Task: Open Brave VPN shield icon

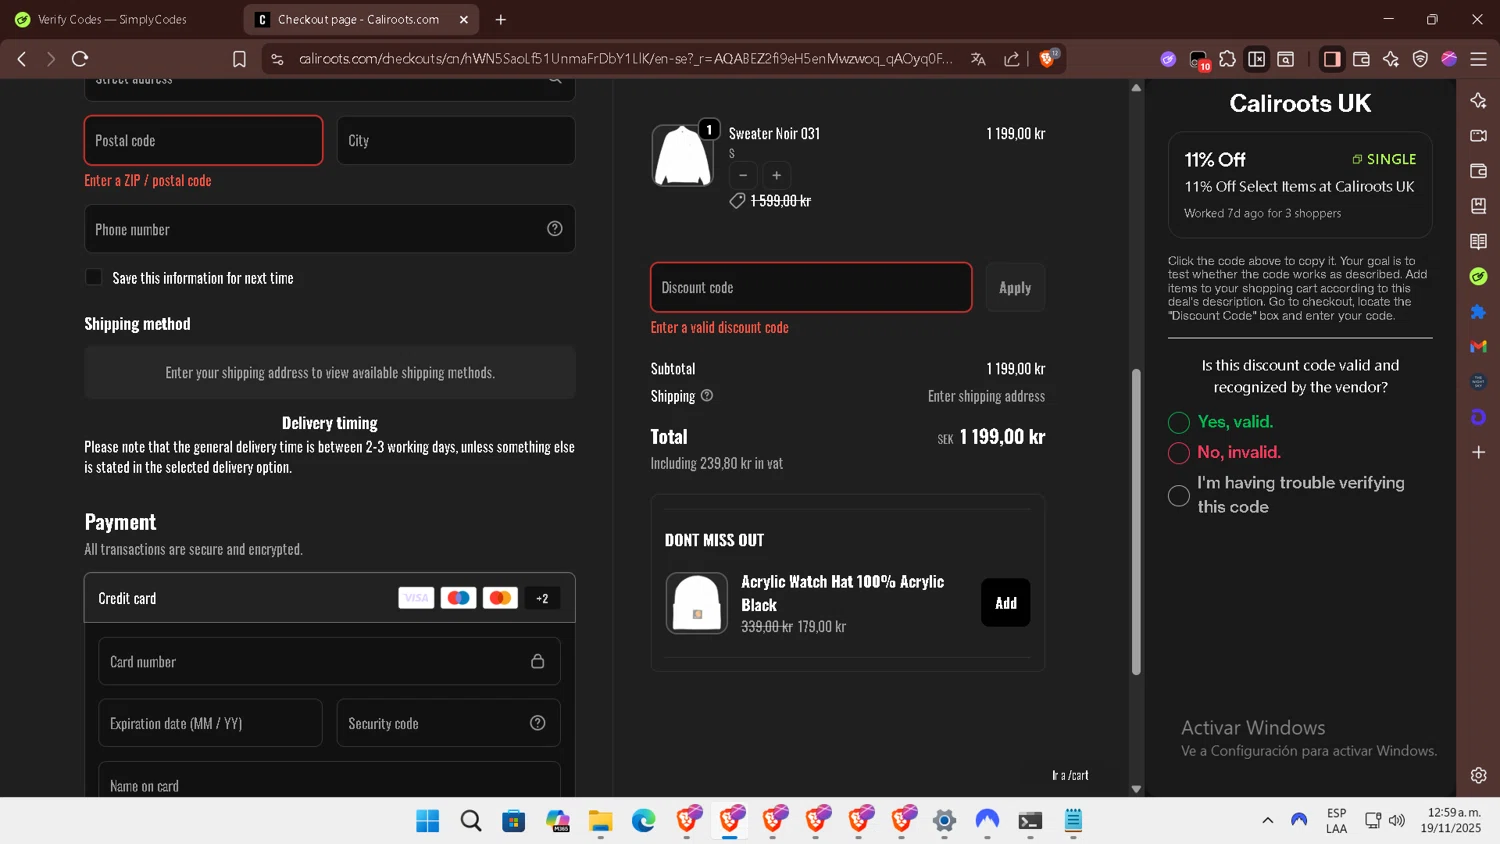Action: coord(1420,59)
